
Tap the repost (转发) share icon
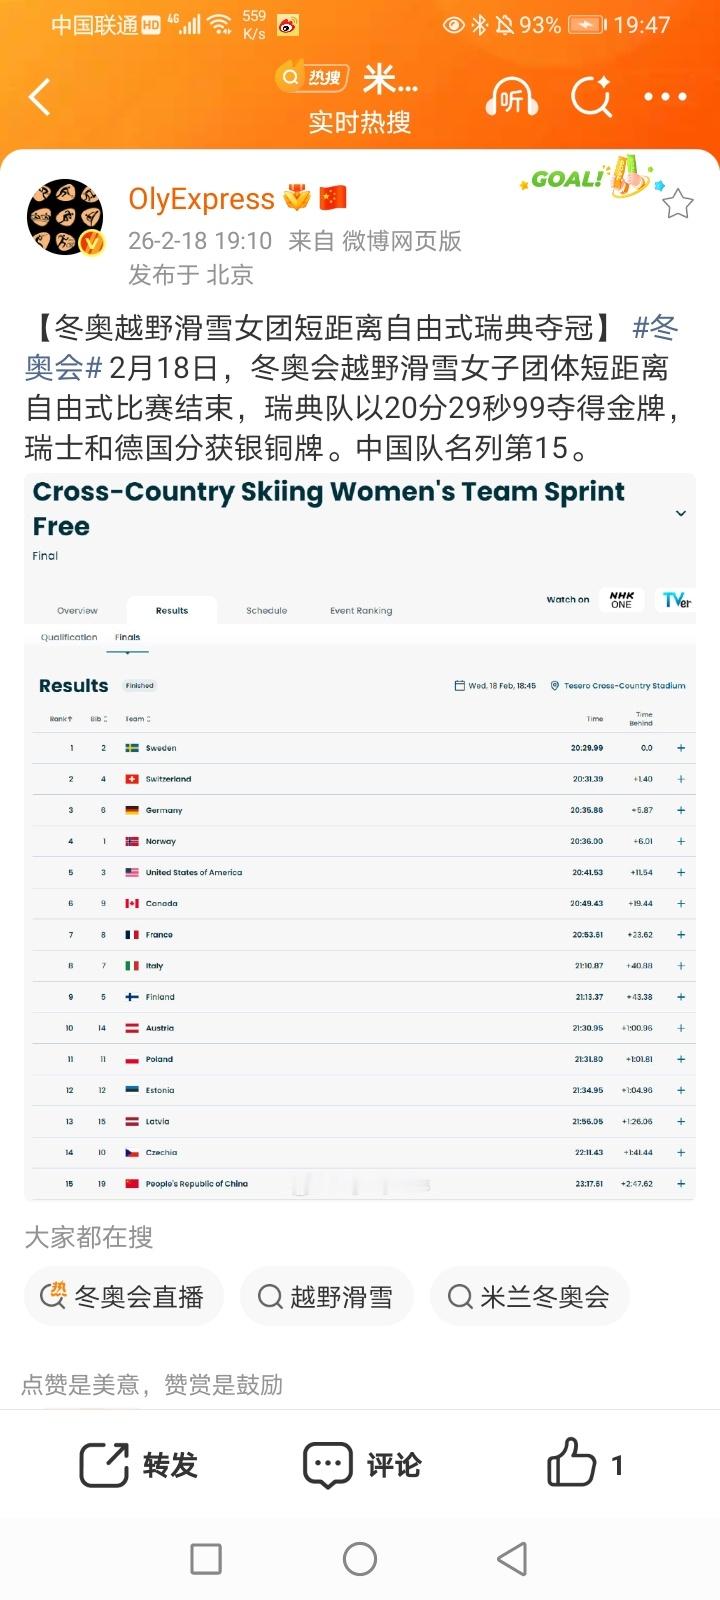[x=105, y=1465]
